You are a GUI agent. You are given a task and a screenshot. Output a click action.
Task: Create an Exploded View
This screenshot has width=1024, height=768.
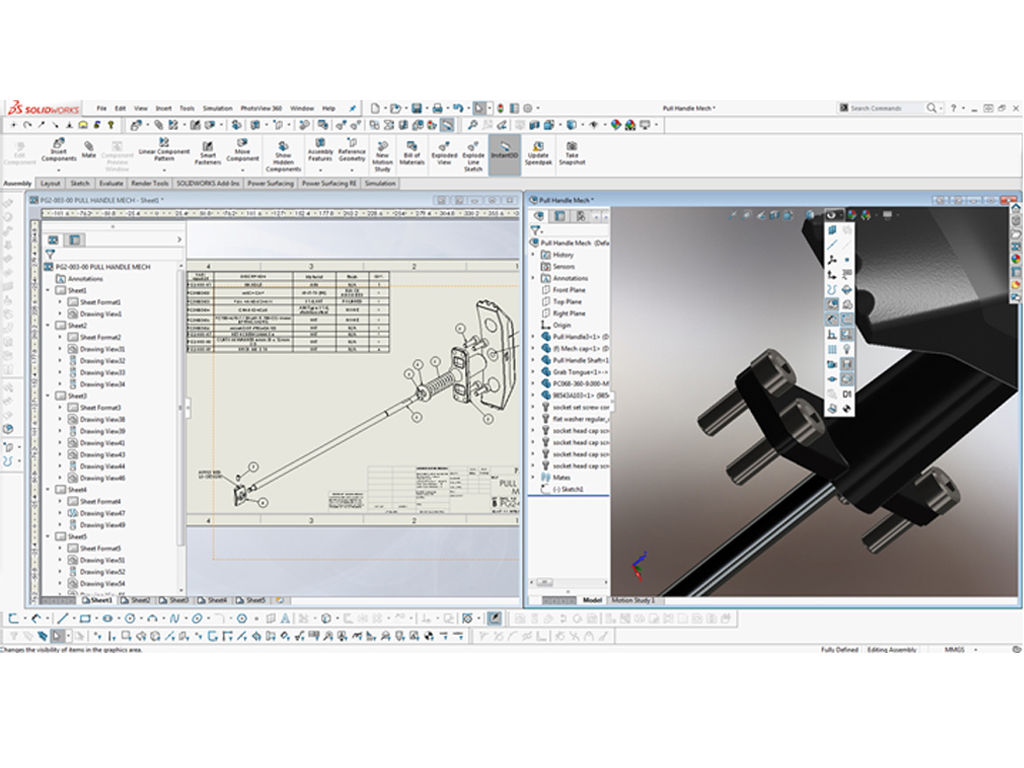(444, 154)
